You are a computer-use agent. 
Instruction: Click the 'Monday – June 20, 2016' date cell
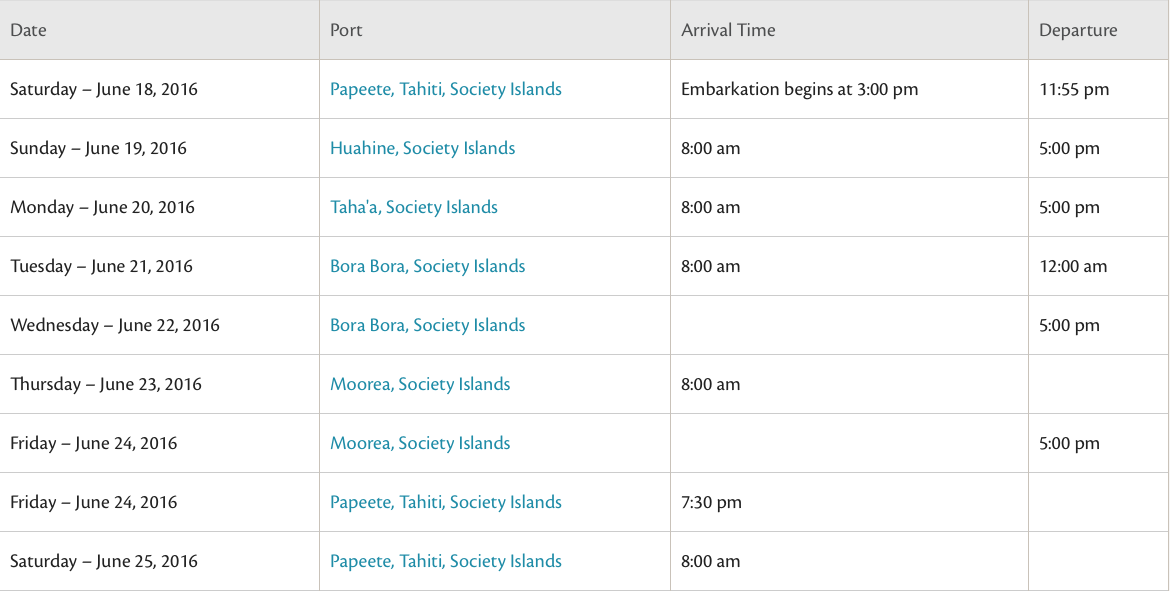click(x=102, y=207)
